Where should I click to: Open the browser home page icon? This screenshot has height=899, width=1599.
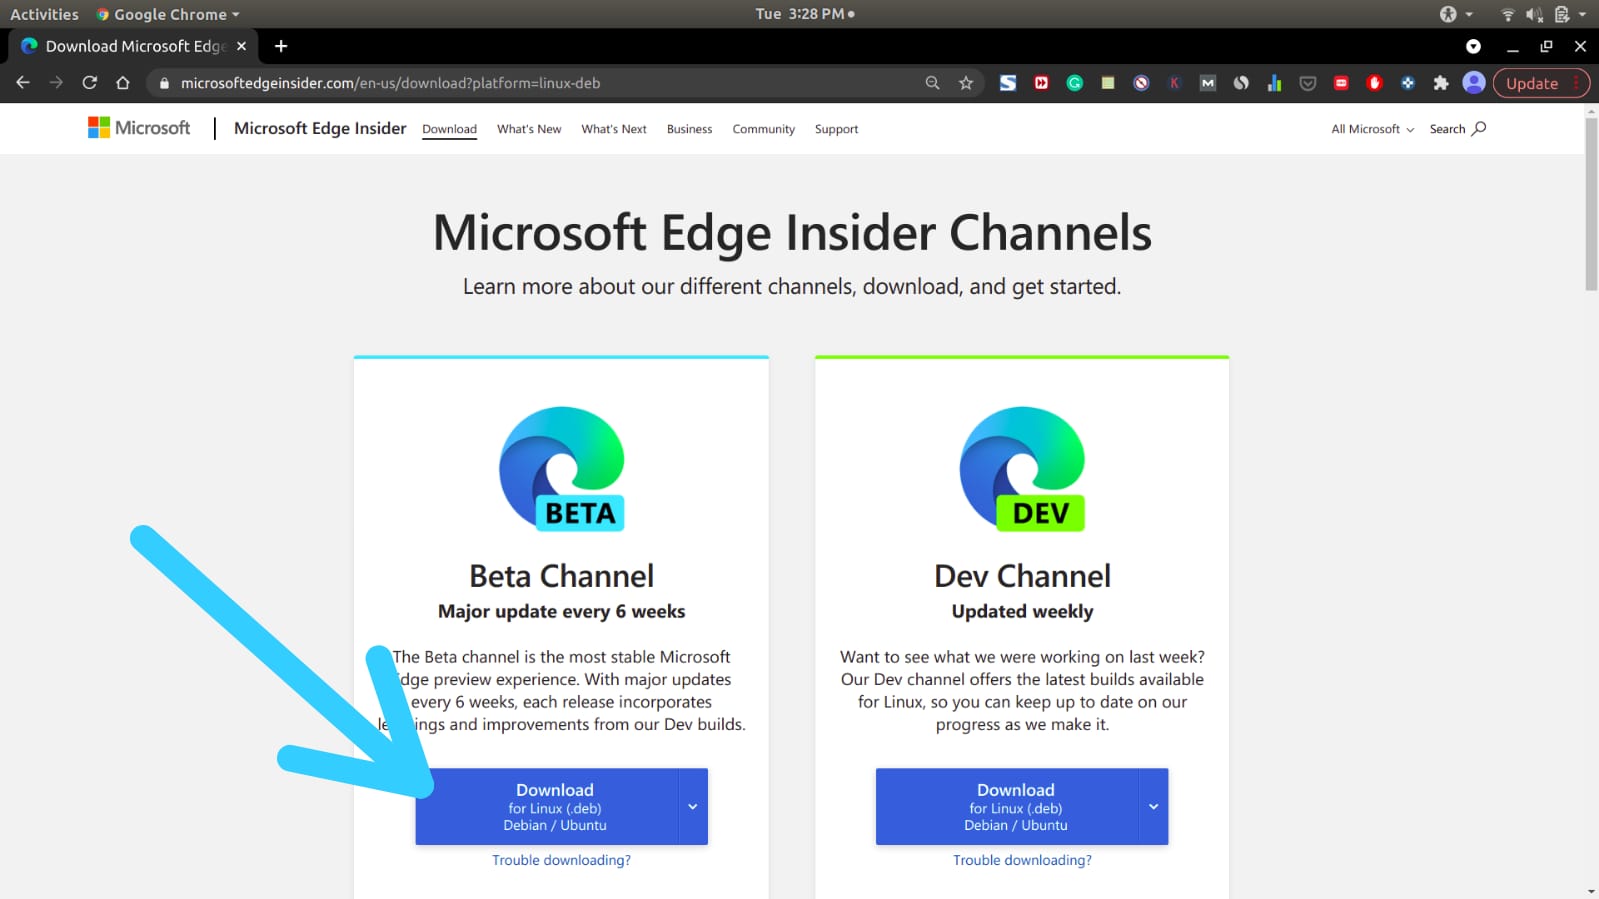point(123,83)
